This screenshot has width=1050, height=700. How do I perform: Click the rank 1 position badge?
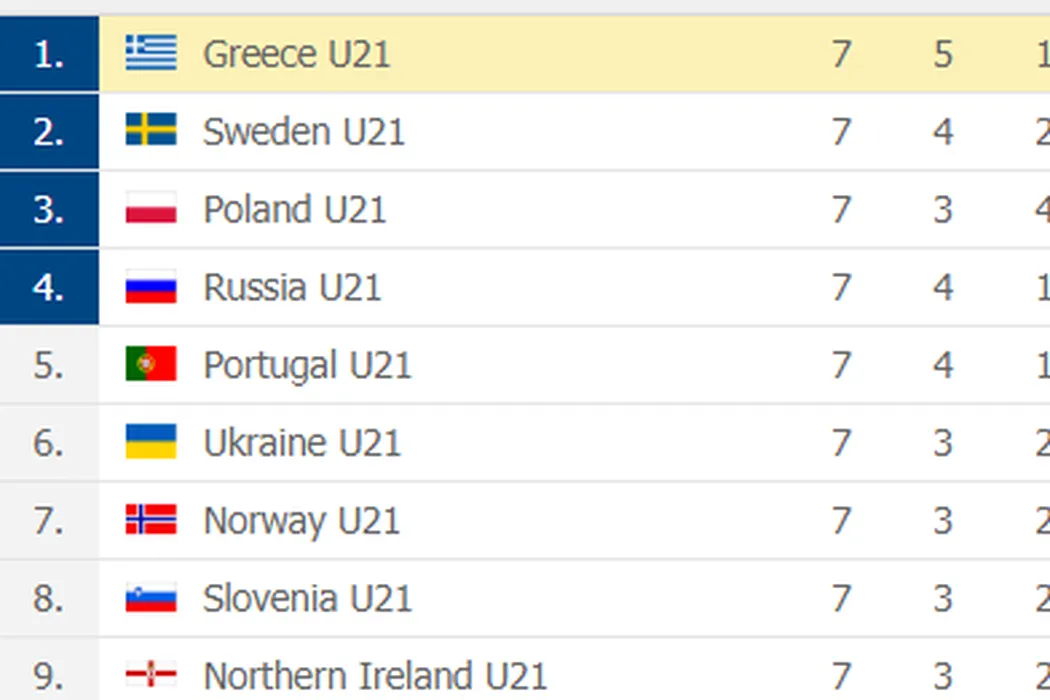49,54
